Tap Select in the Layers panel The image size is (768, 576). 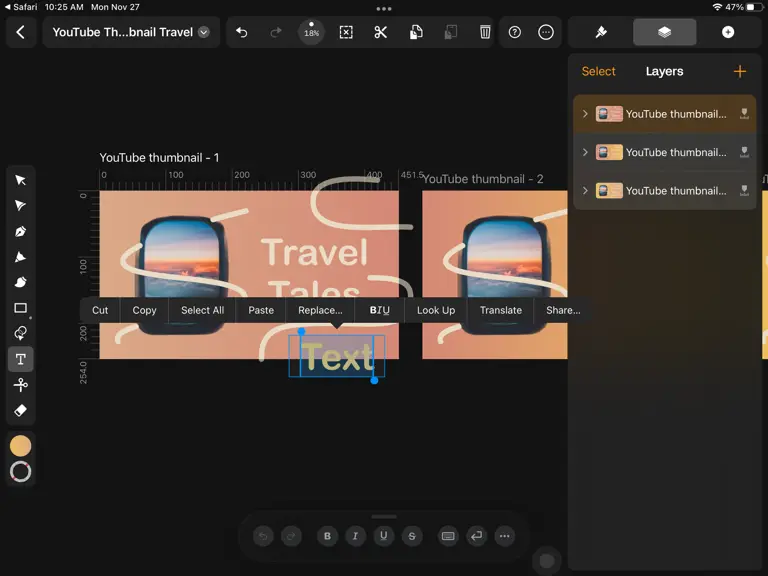click(x=598, y=72)
